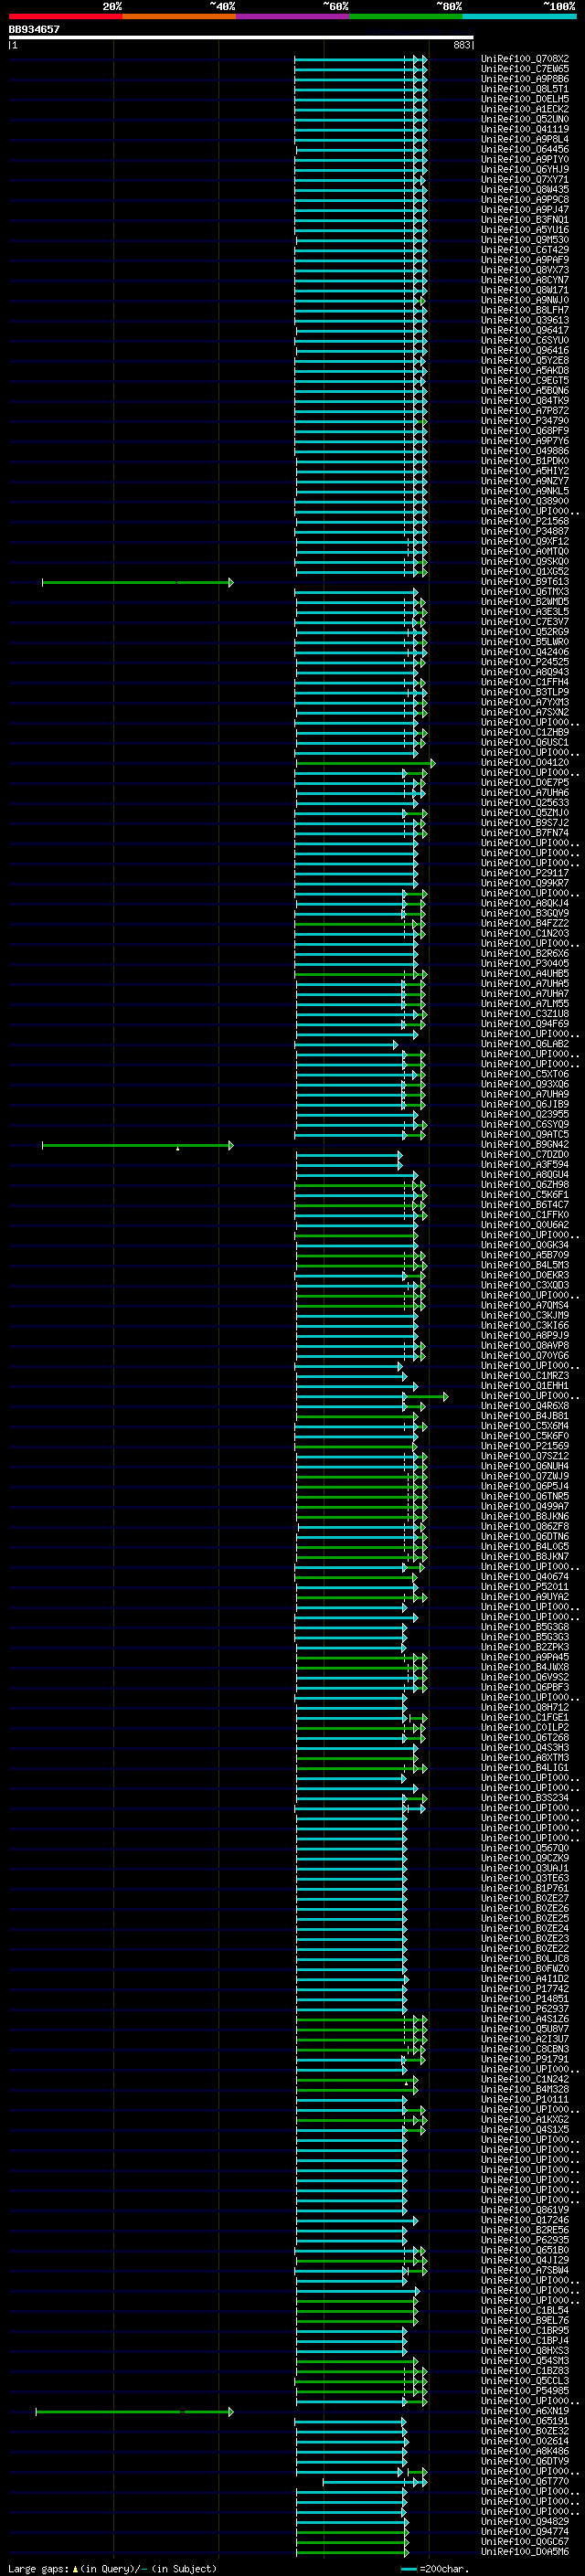Click the green alignment bar for UniRef100_B9T613

137,582
